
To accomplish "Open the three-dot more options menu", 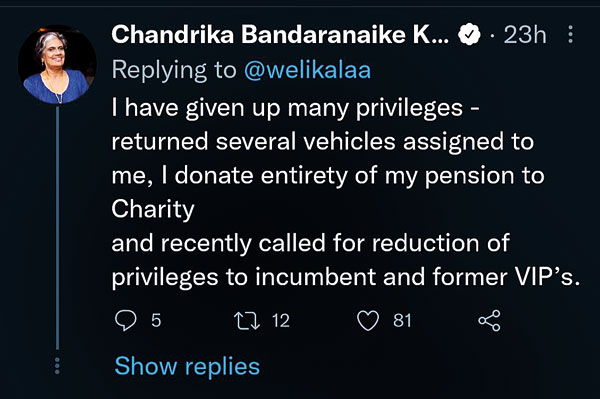I will [x=571, y=34].
